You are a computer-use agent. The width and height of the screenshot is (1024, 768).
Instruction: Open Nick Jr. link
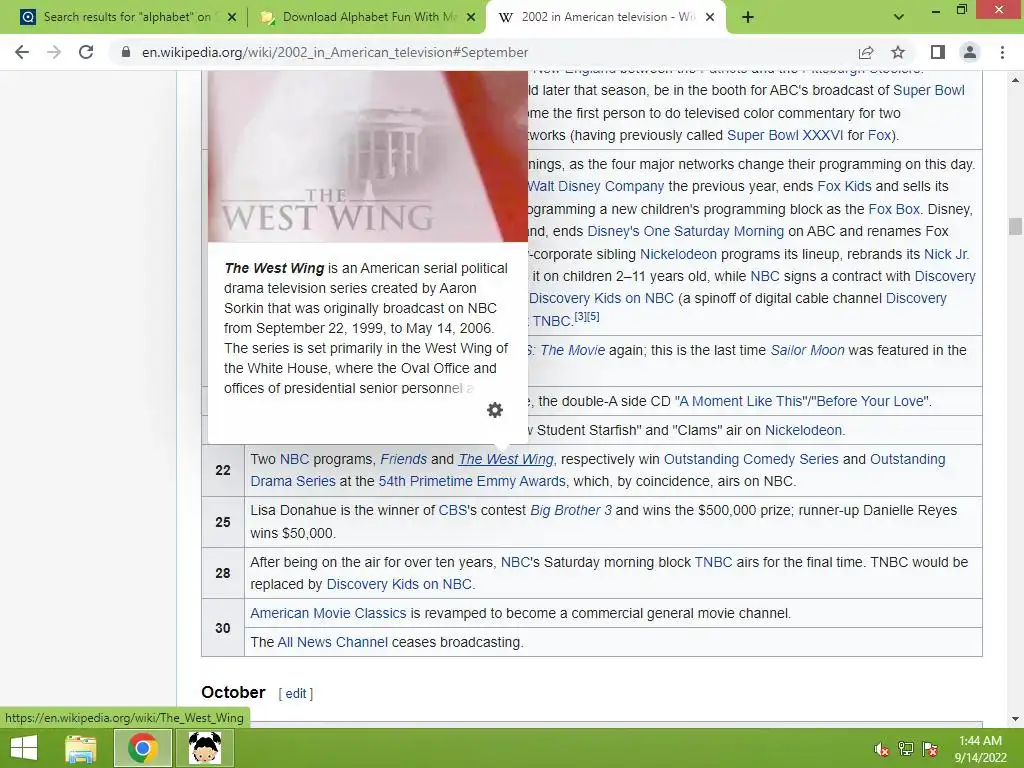click(x=946, y=254)
